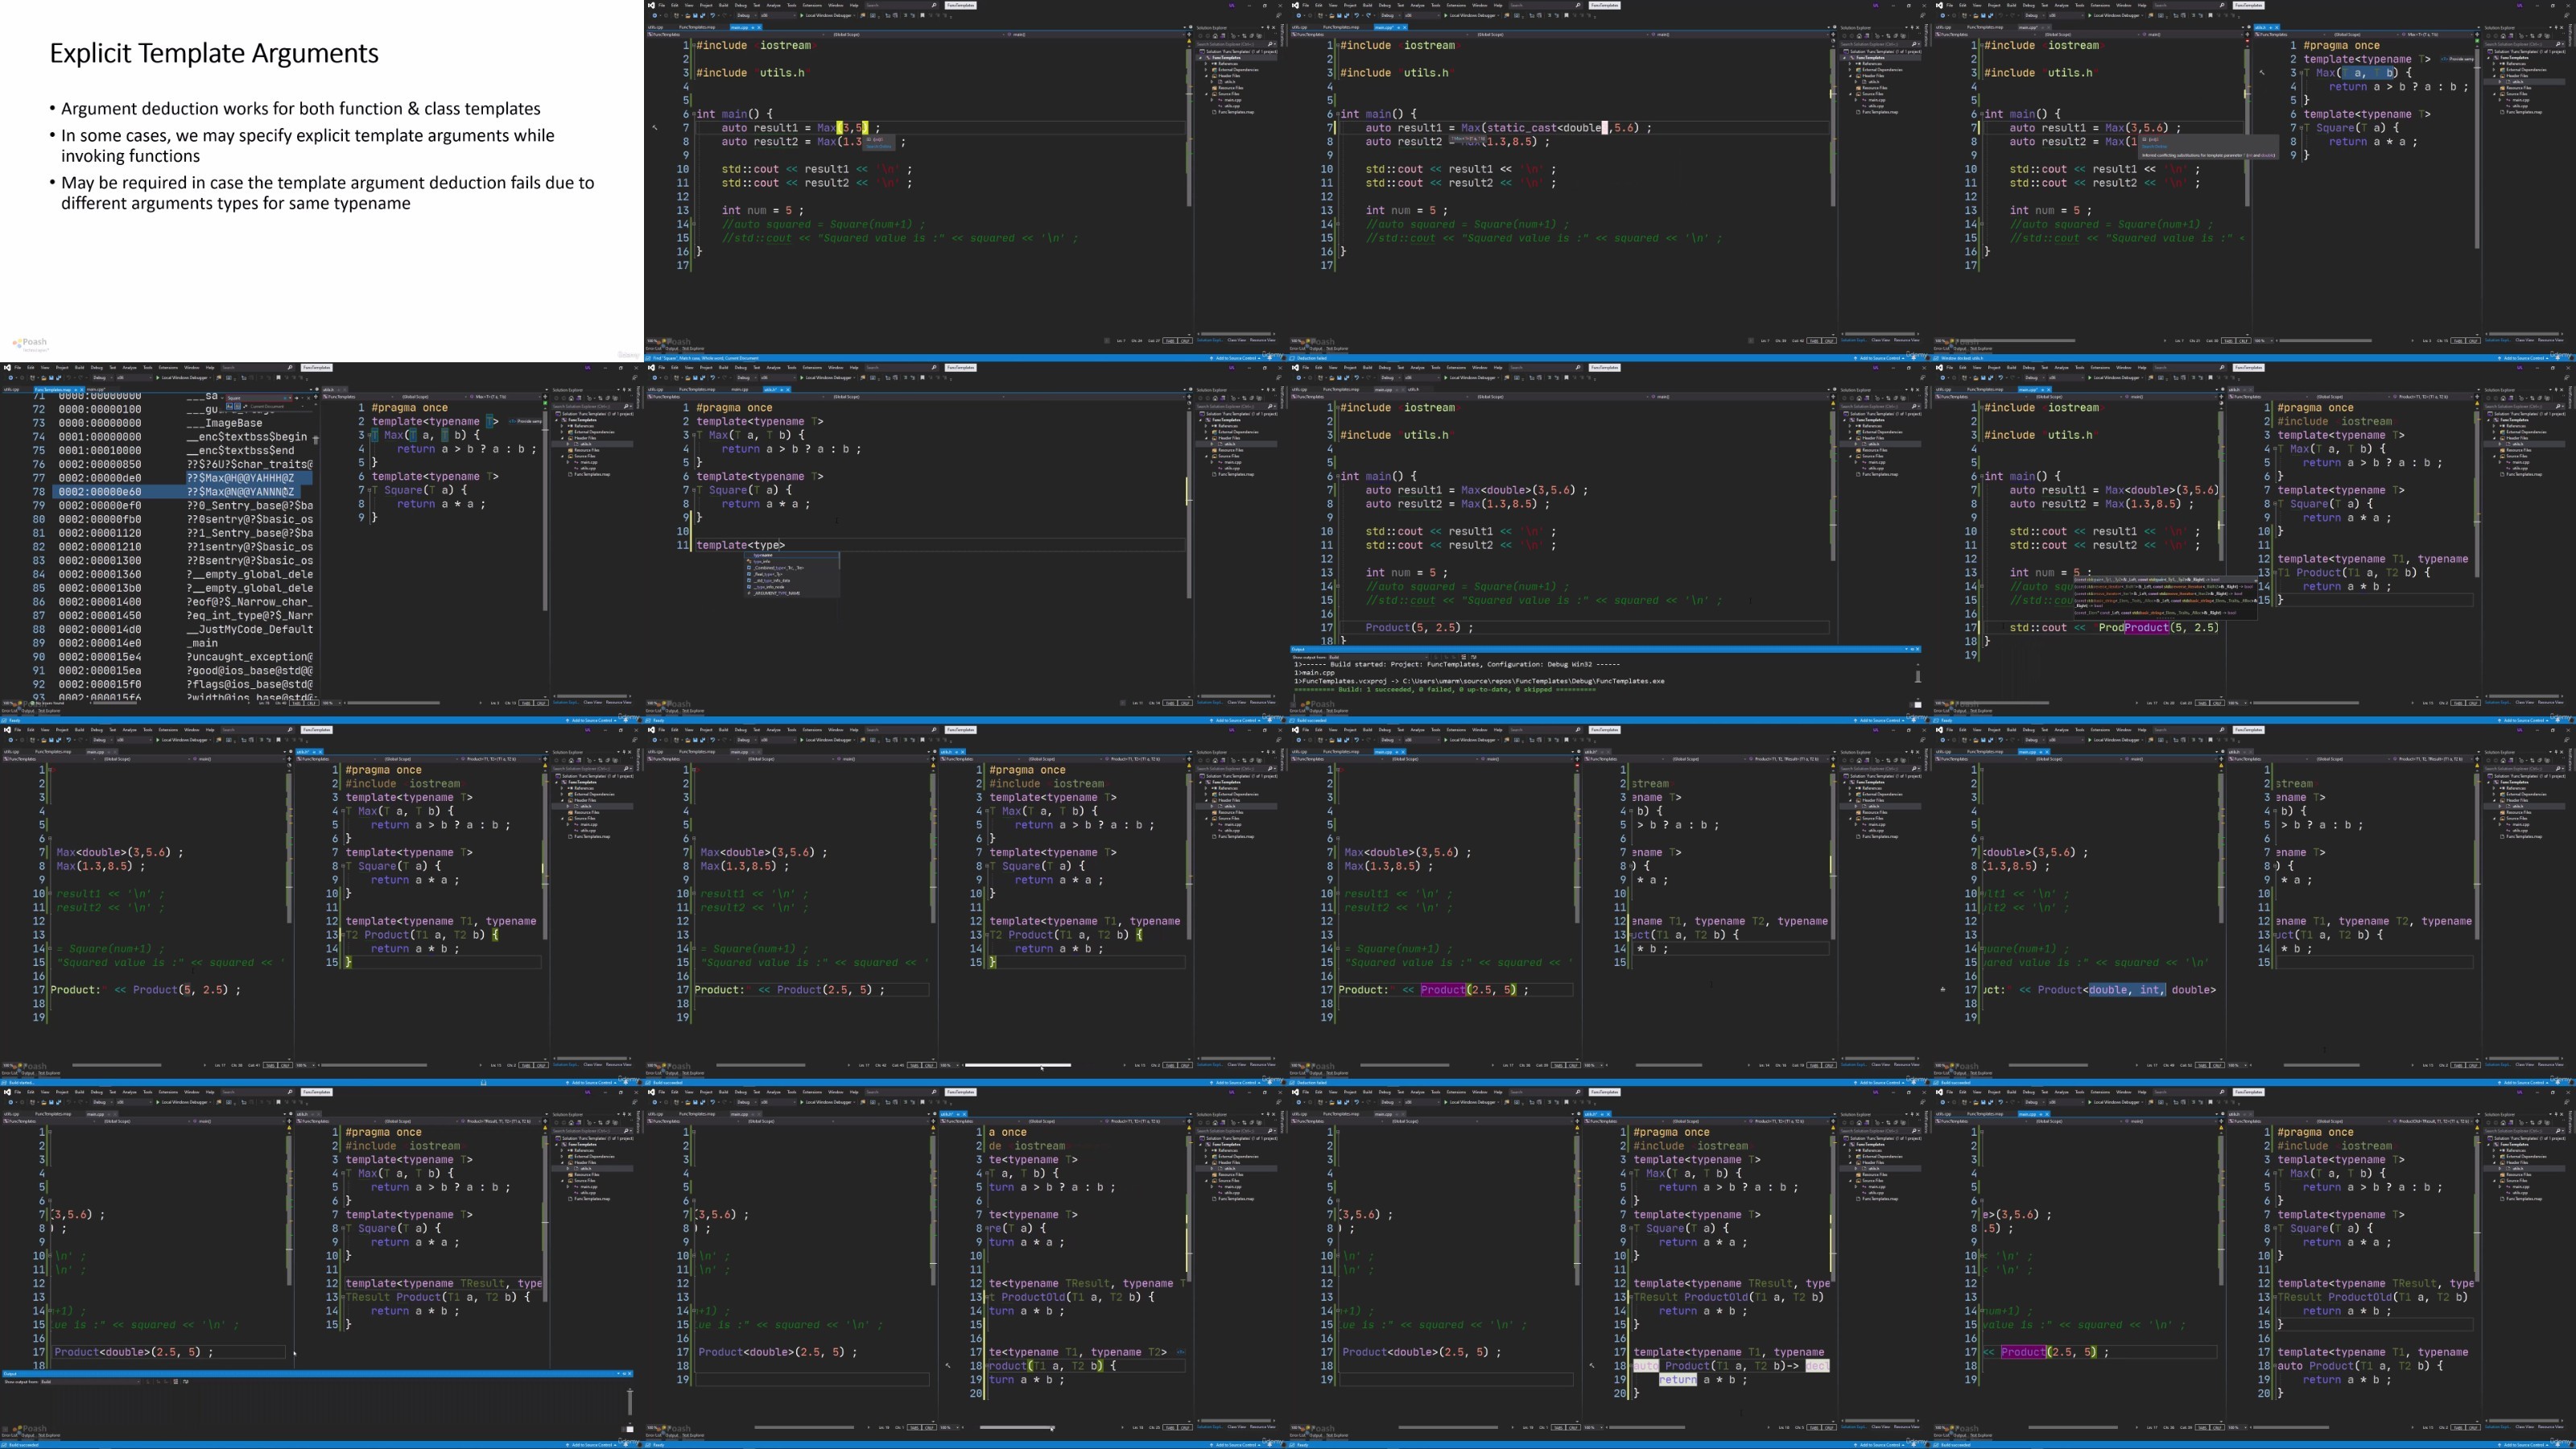Click Solution Explorer Home icon in FuncTemplates.map frame
This screenshot has height=1449, width=2576.
(x=572, y=399)
